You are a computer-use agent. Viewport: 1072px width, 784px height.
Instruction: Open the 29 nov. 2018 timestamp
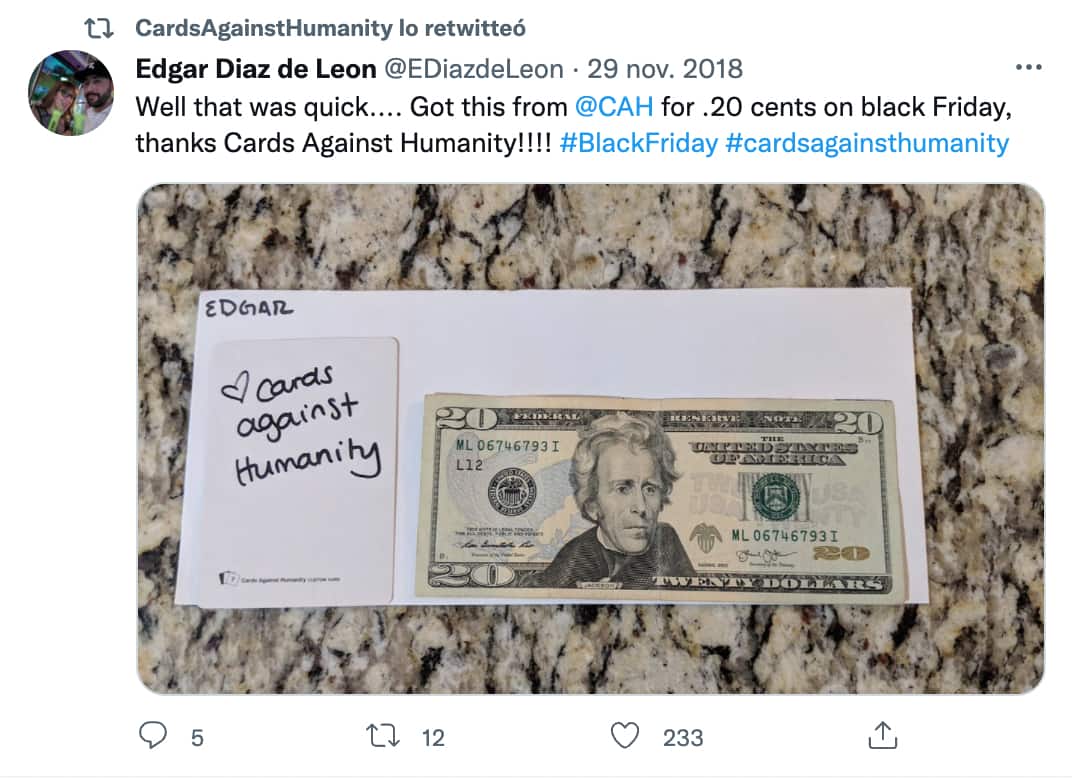click(665, 68)
